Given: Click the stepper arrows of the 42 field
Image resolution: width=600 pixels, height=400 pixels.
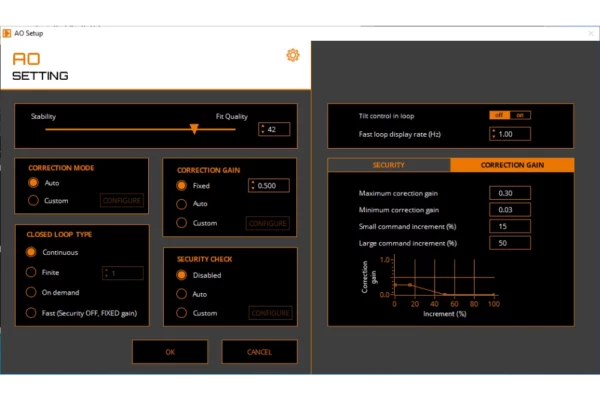Looking at the screenshot, I should 262,129.
